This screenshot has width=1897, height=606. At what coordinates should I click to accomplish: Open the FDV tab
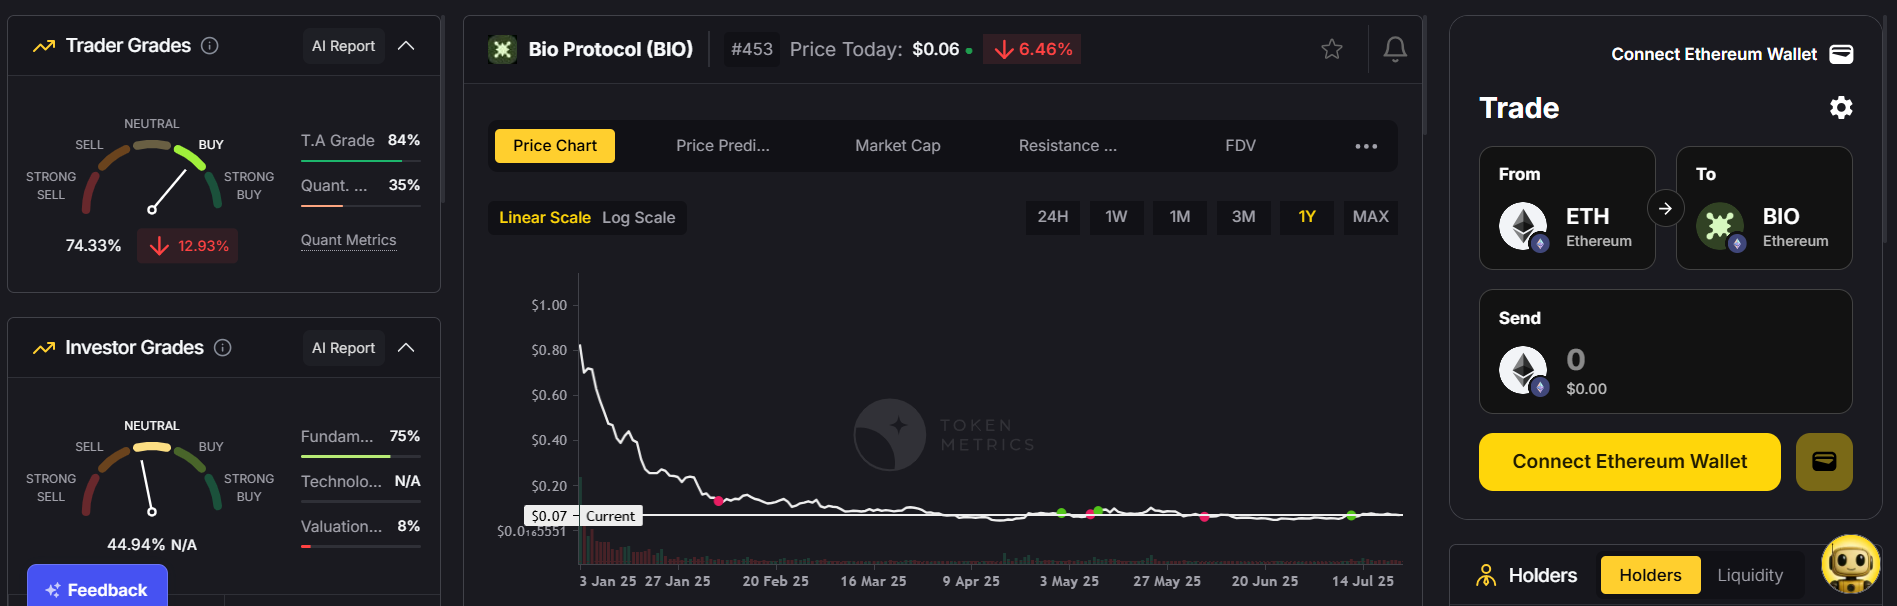click(1240, 146)
